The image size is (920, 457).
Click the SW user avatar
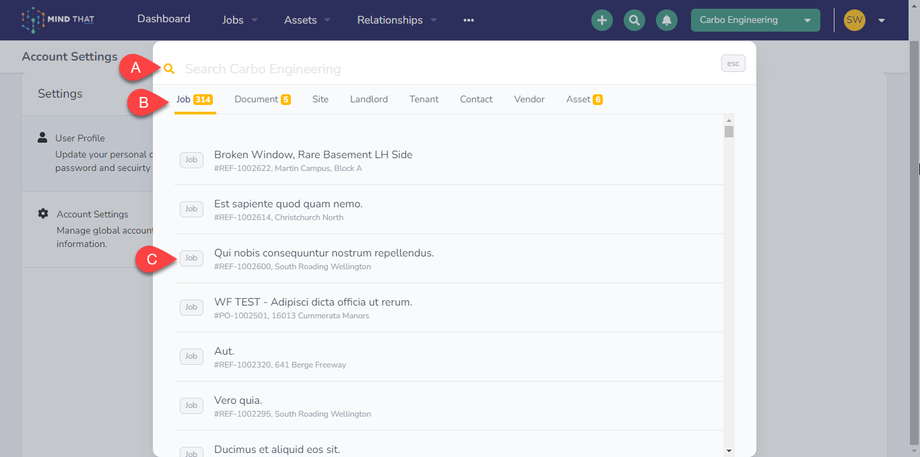coord(854,20)
